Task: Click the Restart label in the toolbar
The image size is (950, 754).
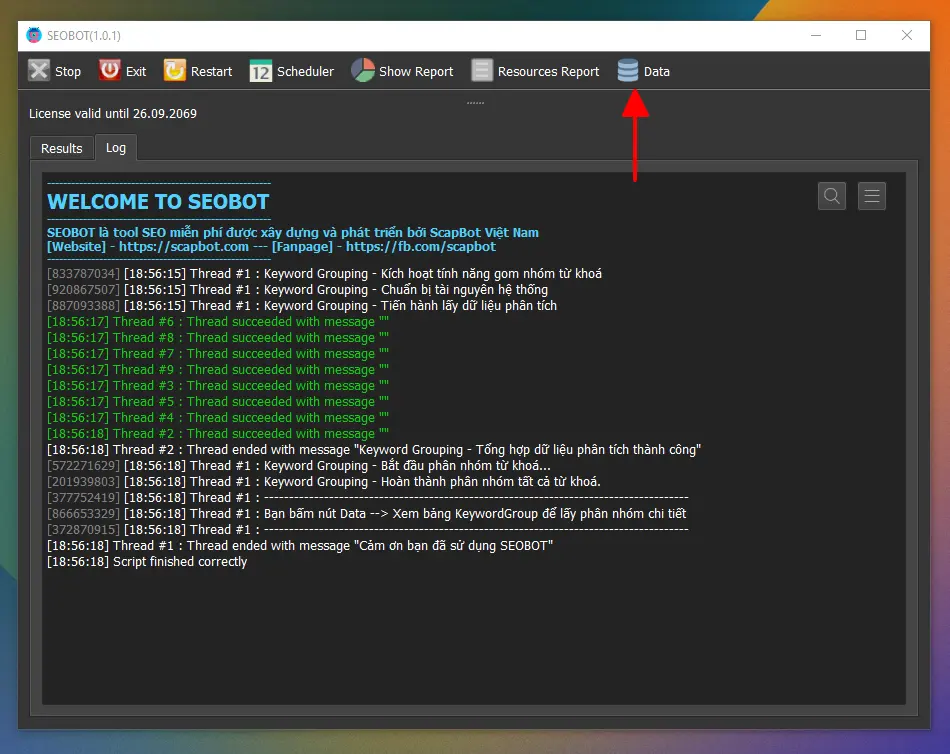Action: point(211,72)
